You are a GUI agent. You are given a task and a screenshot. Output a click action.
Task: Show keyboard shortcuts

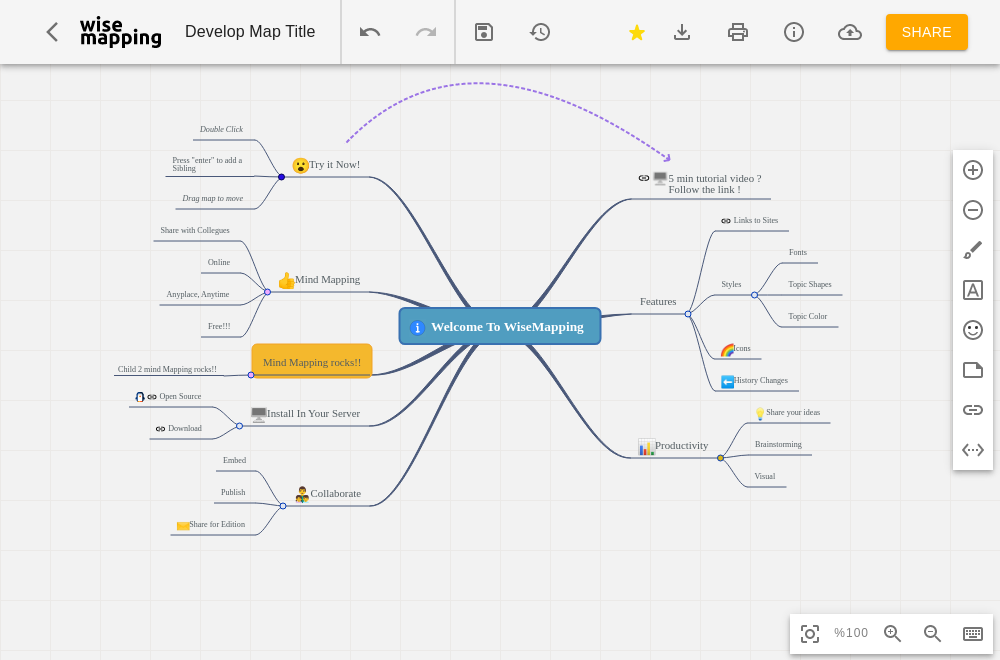[973, 633]
